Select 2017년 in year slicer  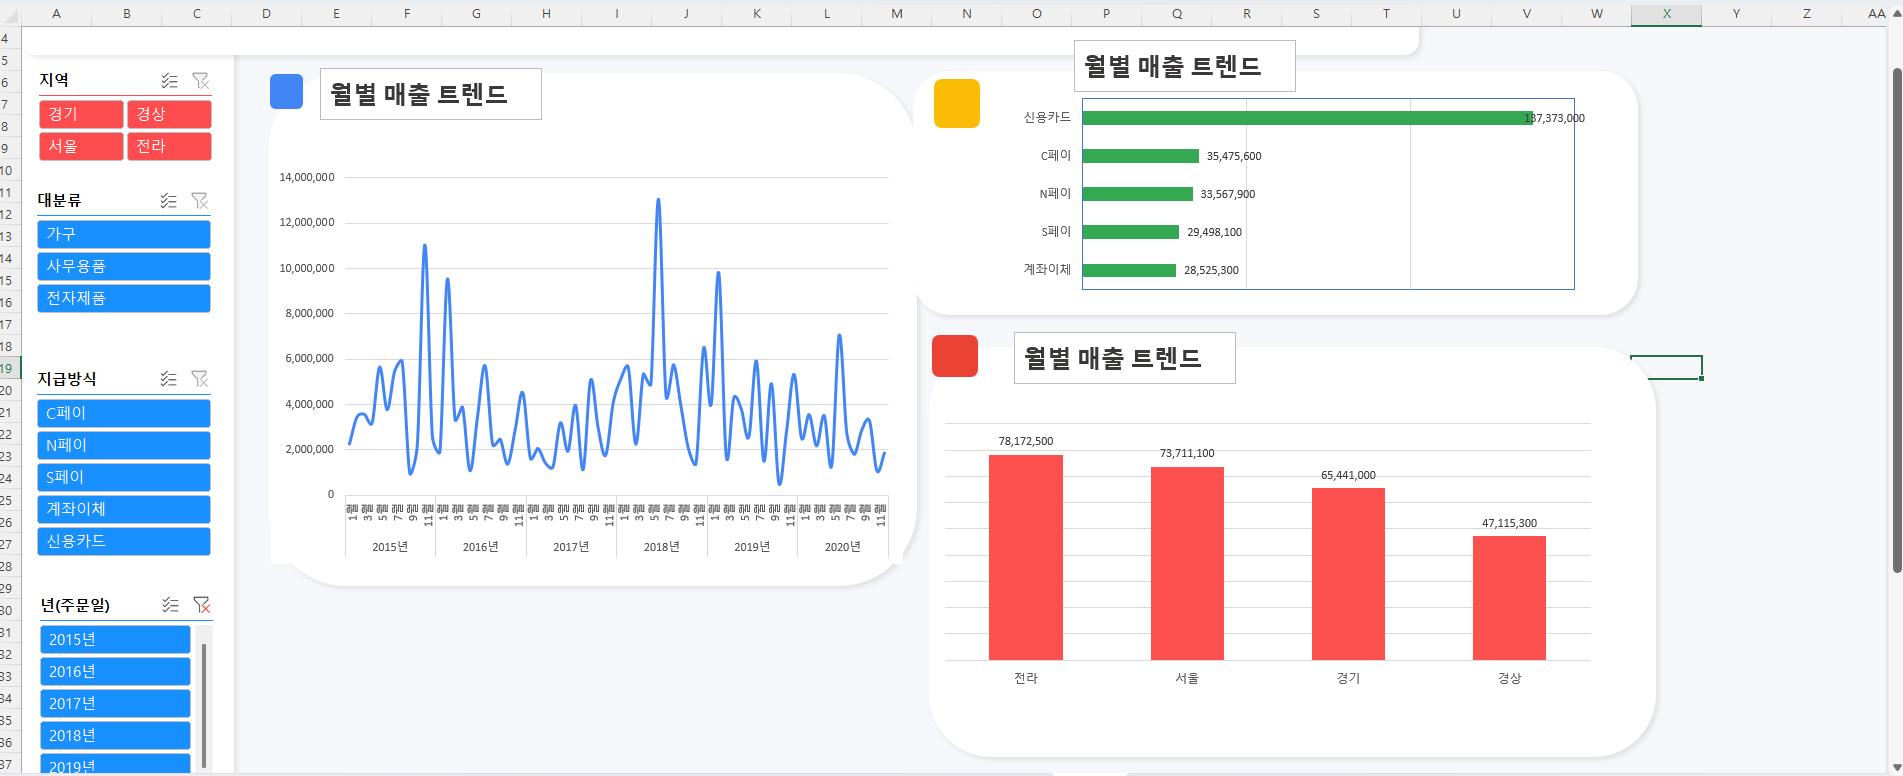[x=115, y=703]
